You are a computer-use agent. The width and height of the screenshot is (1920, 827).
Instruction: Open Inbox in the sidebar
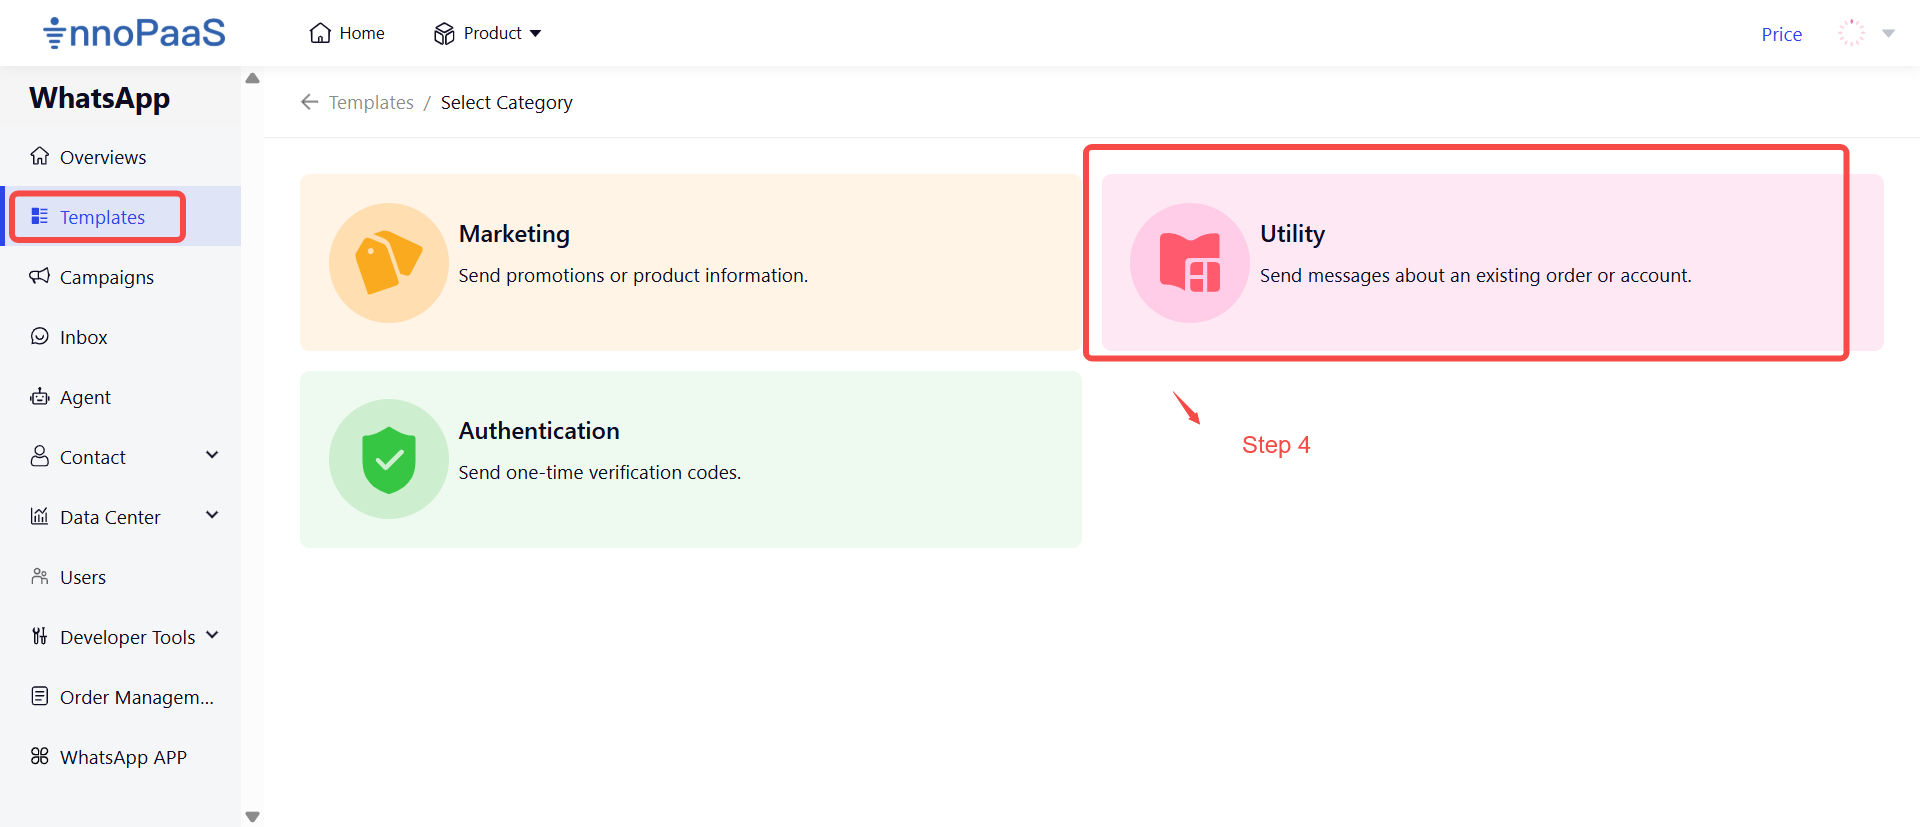[x=84, y=337]
